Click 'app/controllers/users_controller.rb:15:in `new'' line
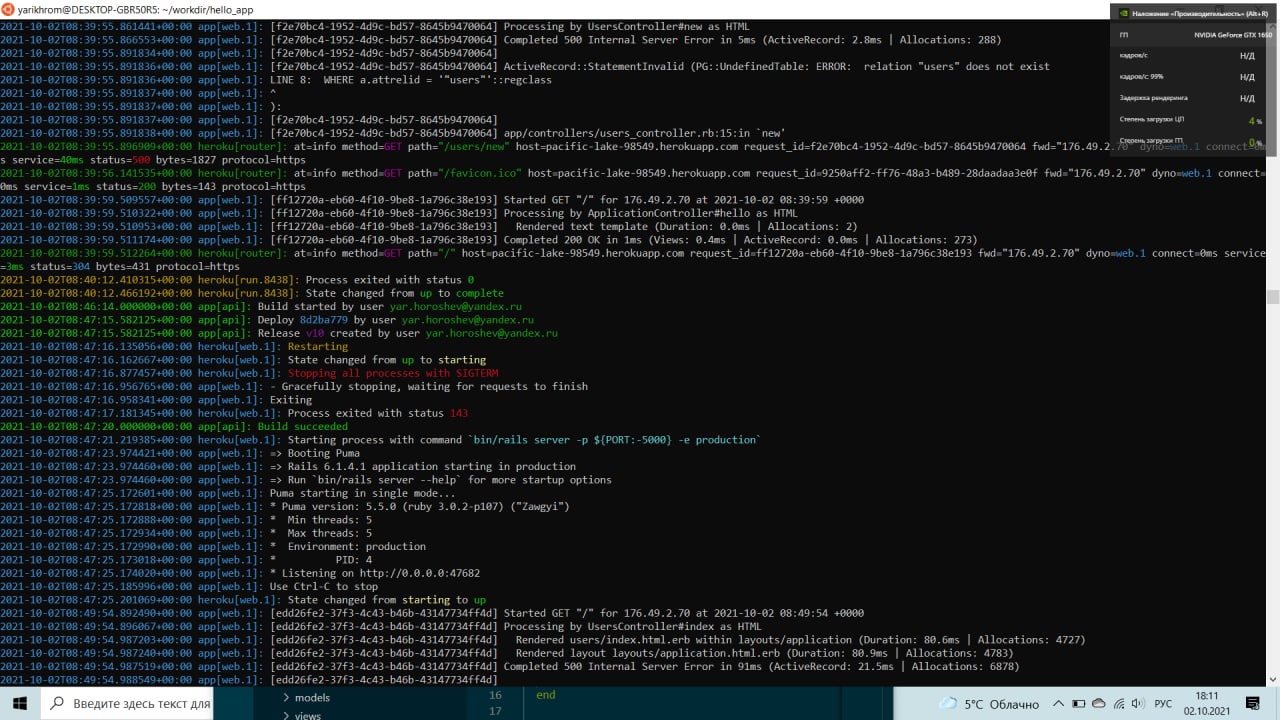This screenshot has width=1280, height=720. coord(644,133)
